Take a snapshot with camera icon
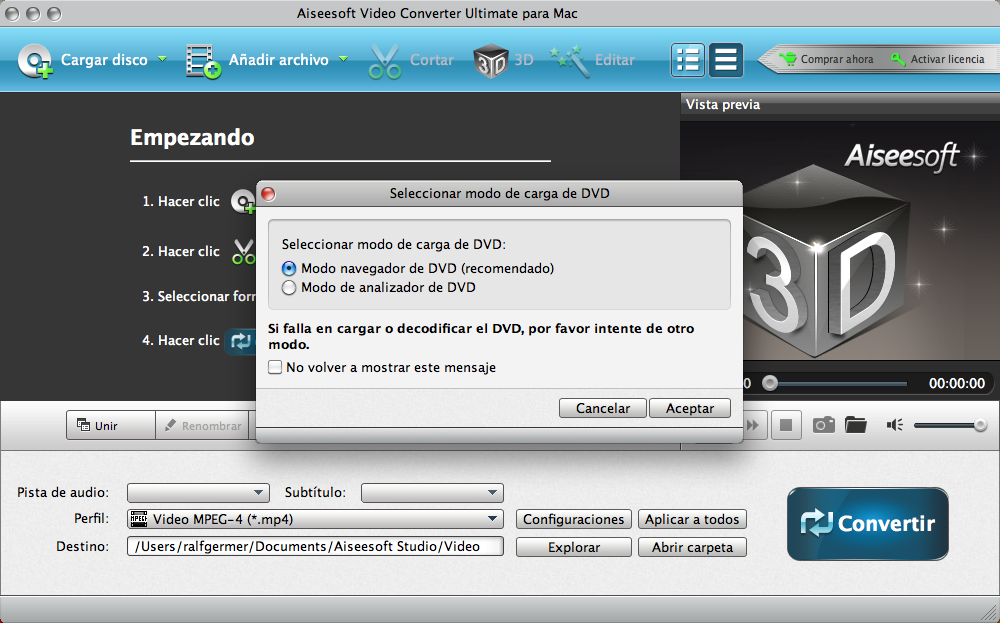 point(823,425)
